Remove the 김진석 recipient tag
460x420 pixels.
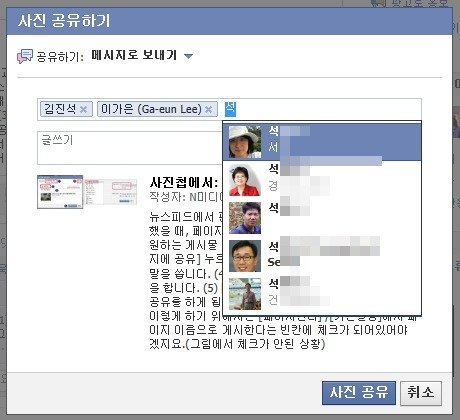tap(84, 109)
